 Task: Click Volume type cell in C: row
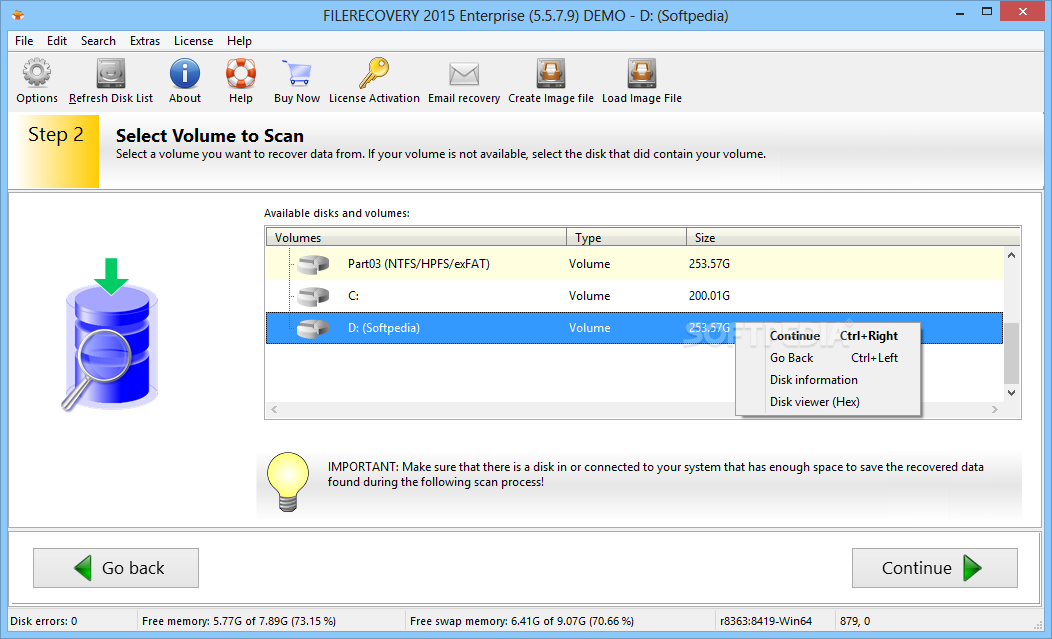[x=590, y=296]
